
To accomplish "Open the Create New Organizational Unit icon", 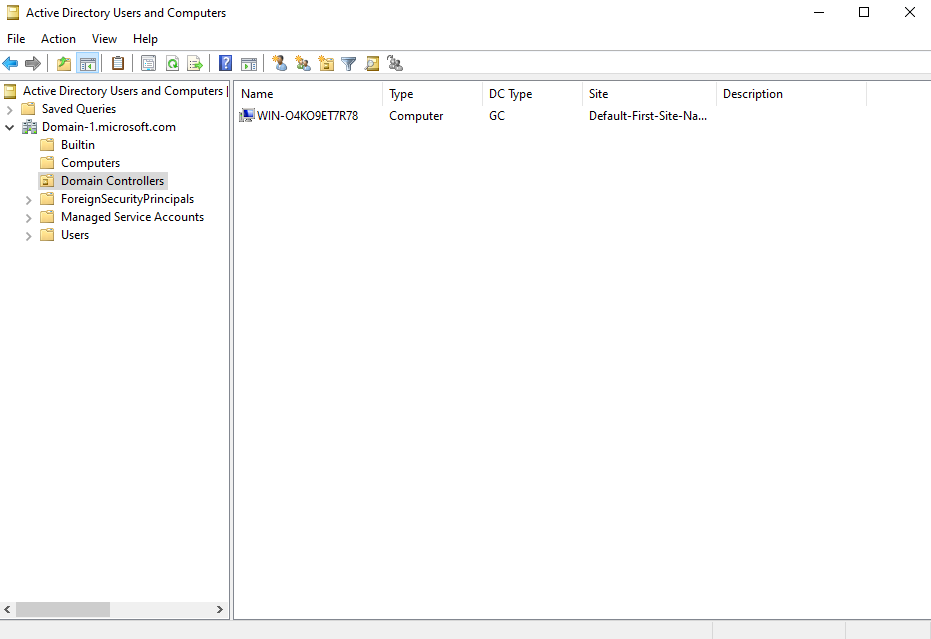I will [x=326, y=63].
